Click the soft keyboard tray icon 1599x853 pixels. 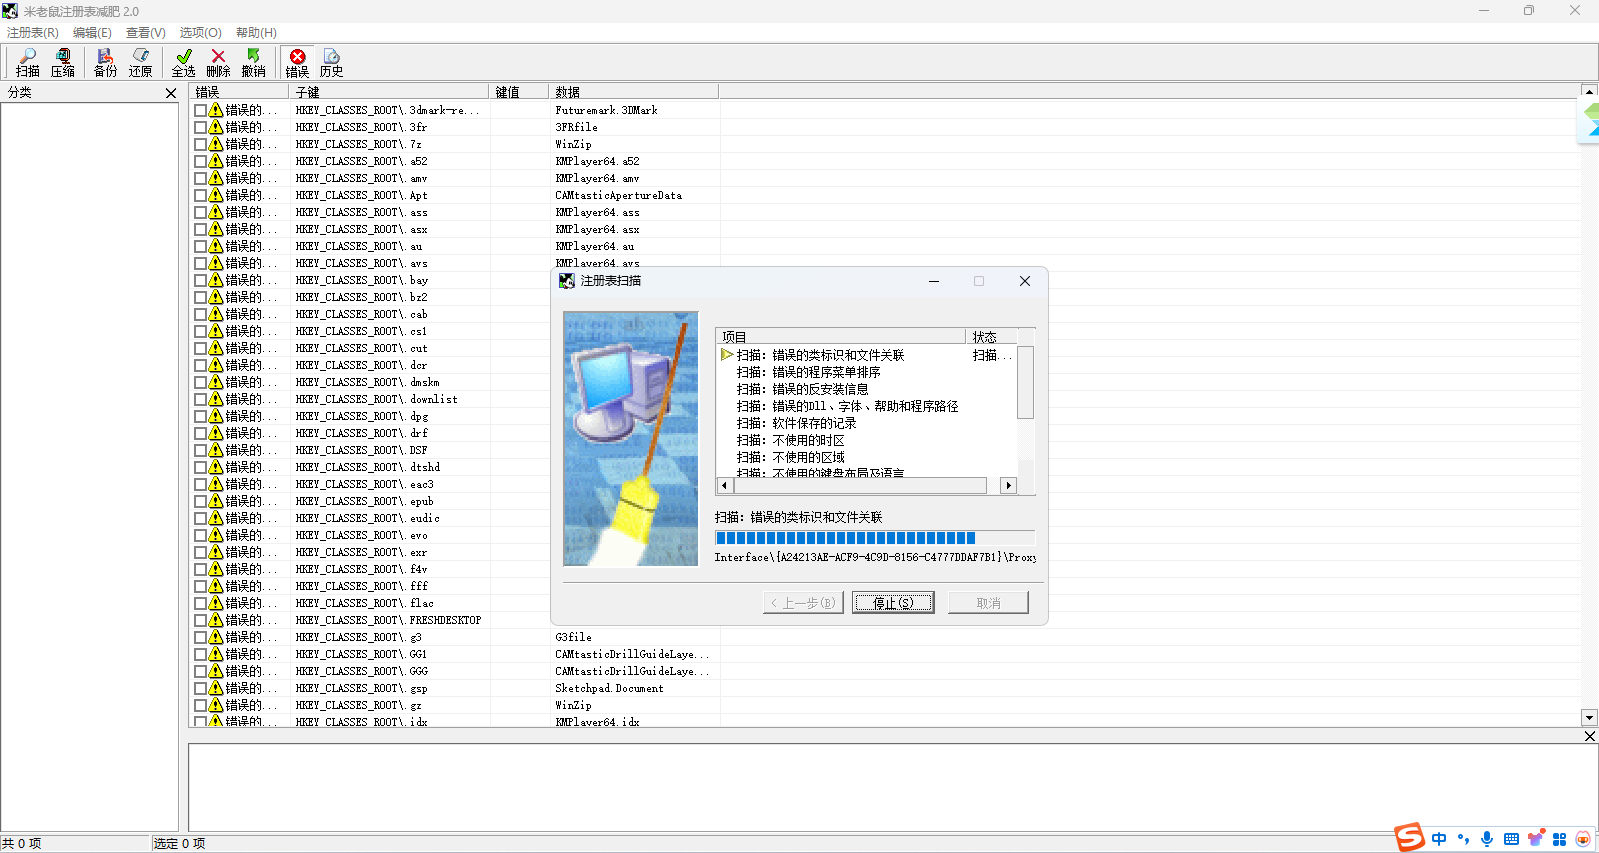pos(1511,839)
